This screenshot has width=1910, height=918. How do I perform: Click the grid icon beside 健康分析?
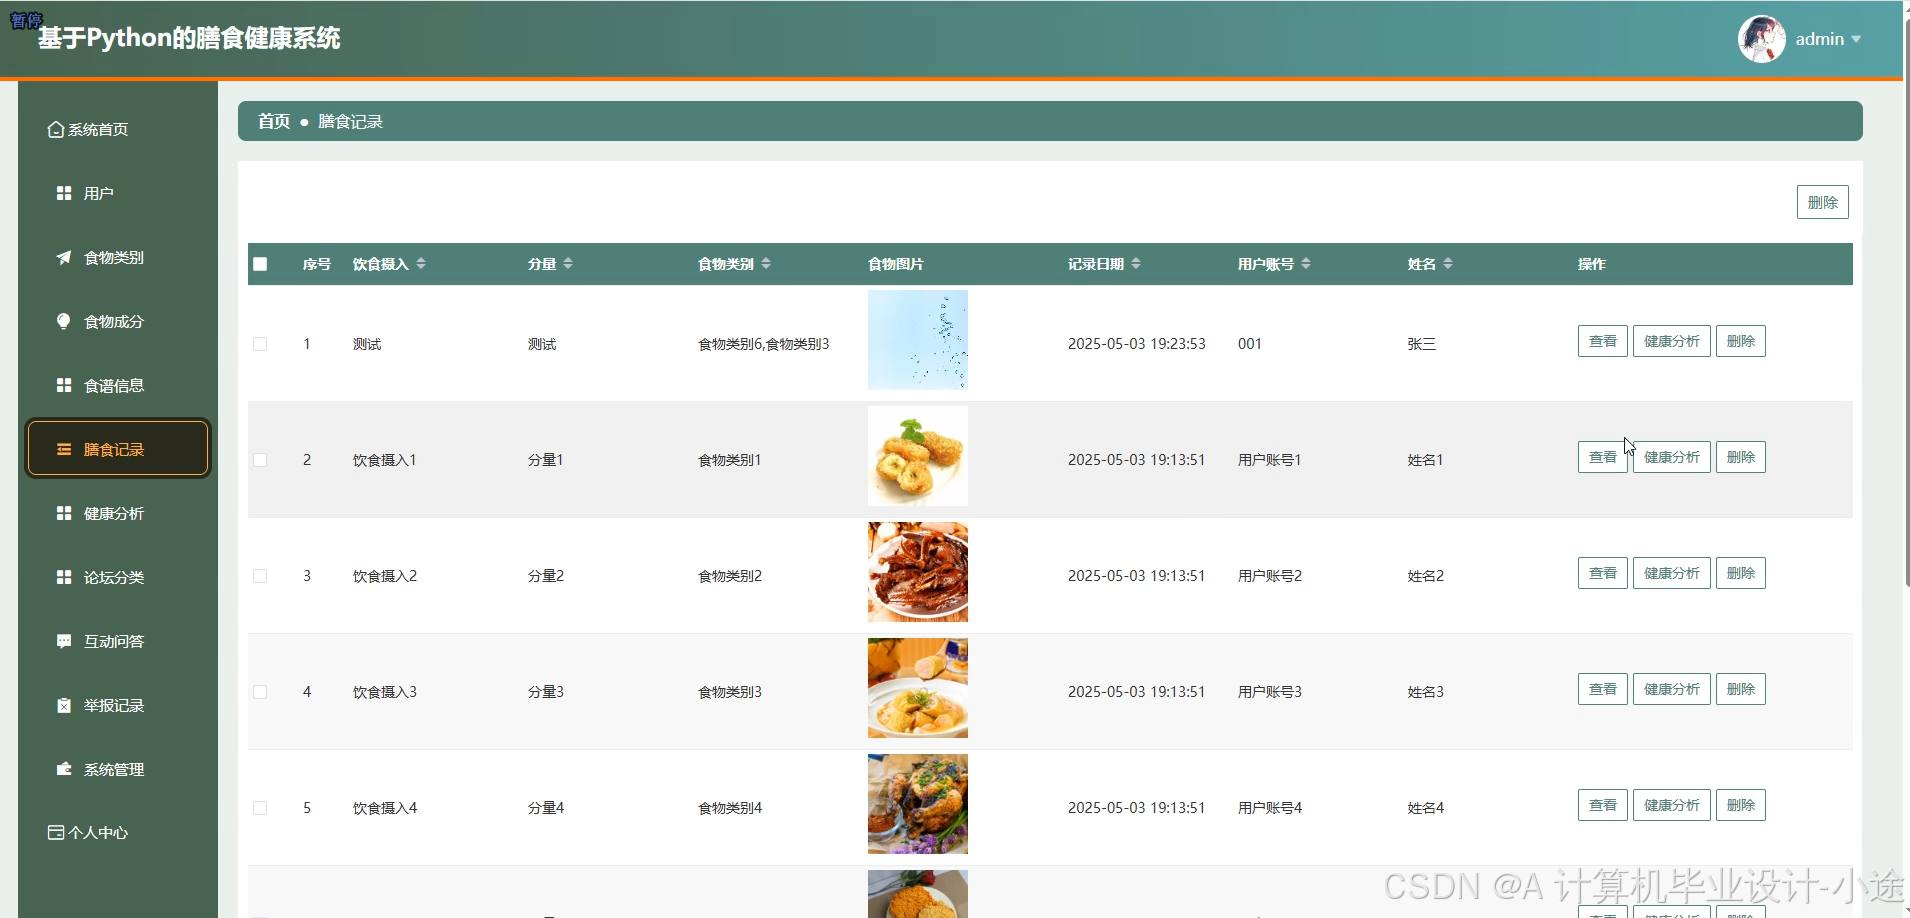pos(64,513)
